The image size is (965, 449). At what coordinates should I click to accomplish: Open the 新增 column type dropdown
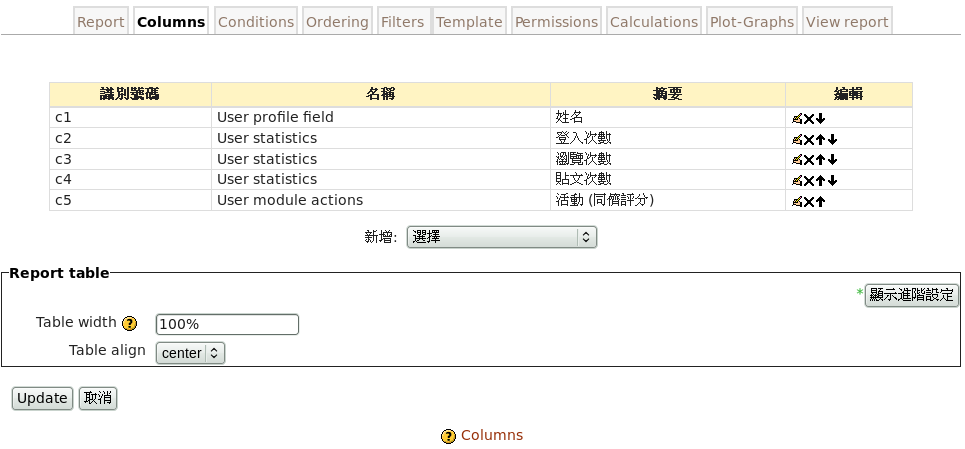point(501,237)
